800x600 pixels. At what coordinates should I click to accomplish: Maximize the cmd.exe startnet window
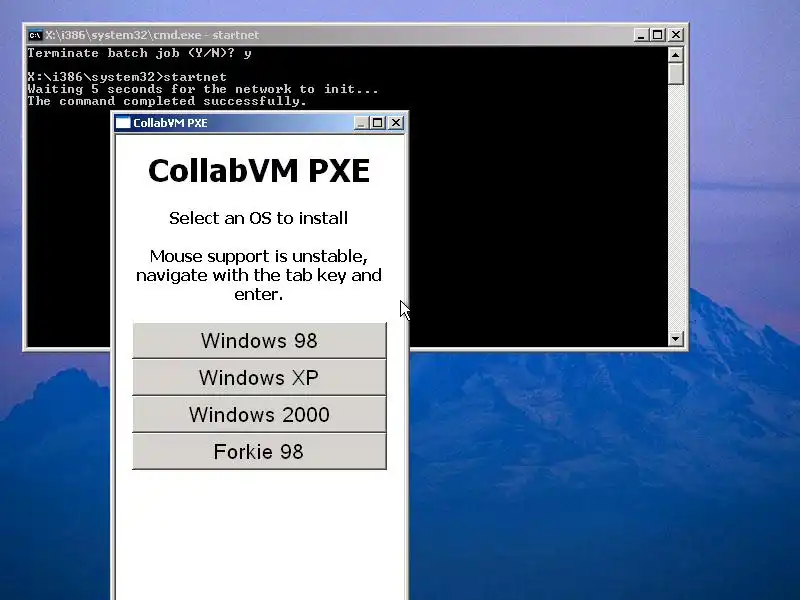(x=658, y=35)
